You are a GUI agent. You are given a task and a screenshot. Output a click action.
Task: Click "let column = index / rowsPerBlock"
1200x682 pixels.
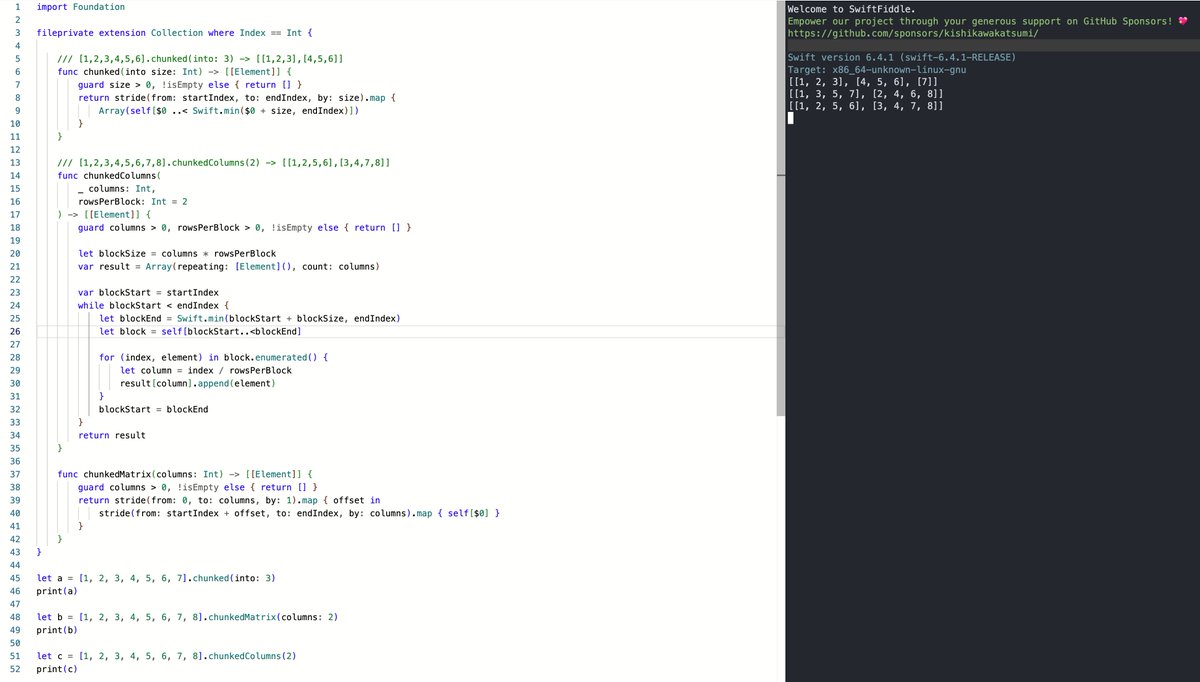(205, 371)
